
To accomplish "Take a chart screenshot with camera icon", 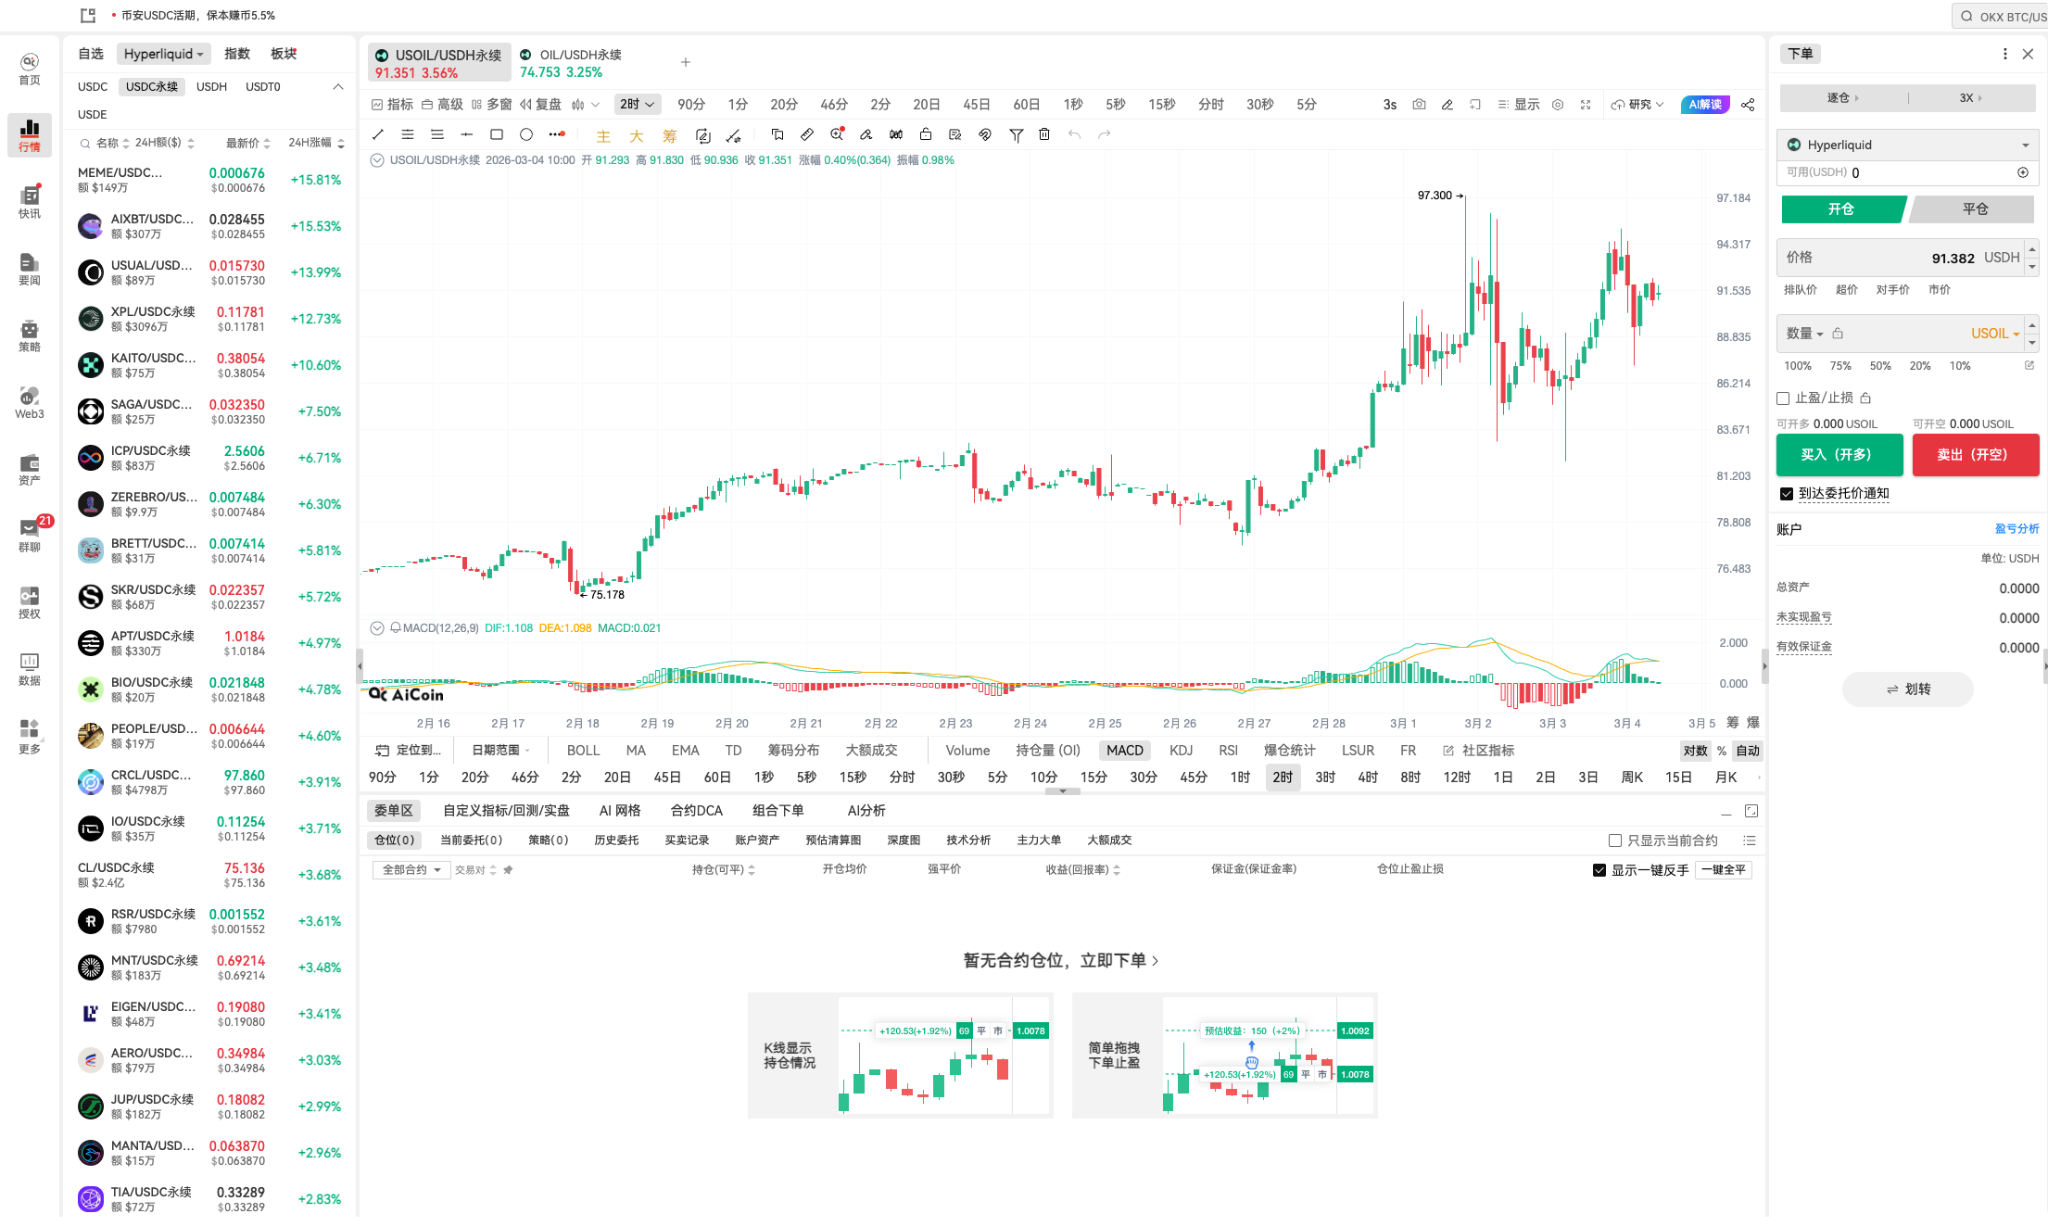I will (1418, 104).
